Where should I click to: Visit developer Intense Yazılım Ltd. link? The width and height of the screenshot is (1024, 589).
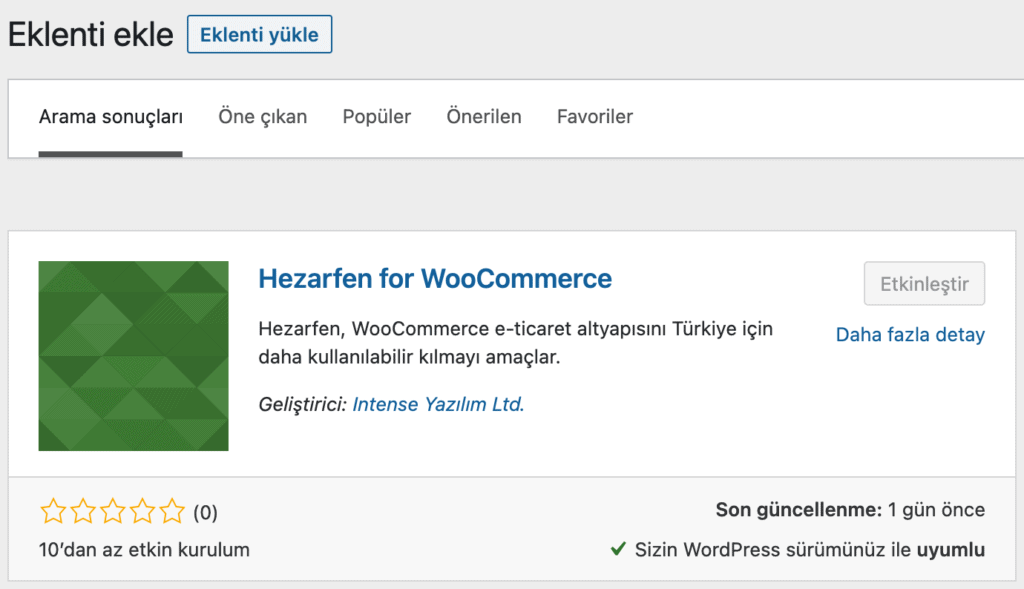point(438,404)
